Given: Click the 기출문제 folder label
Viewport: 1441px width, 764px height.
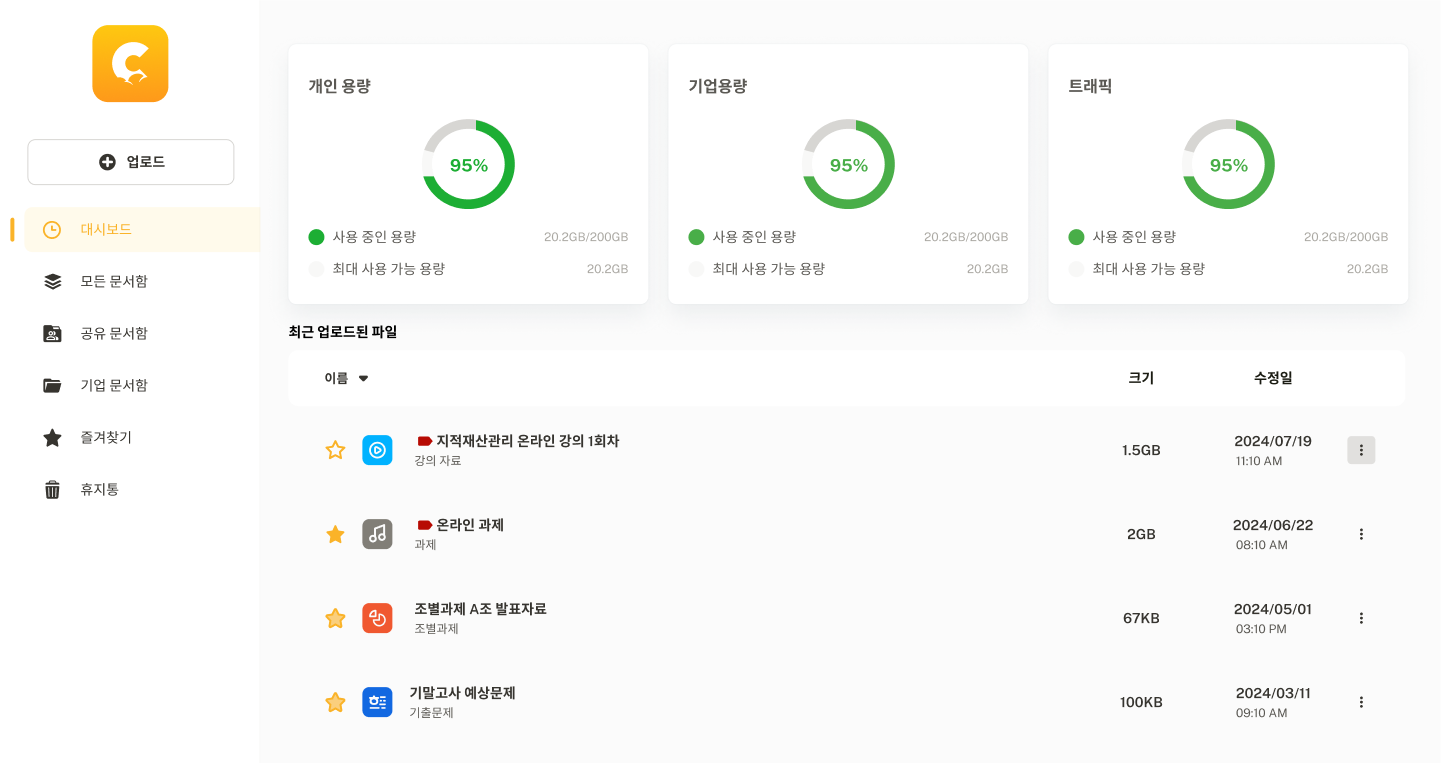Looking at the screenshot, I should pos(431,713).
